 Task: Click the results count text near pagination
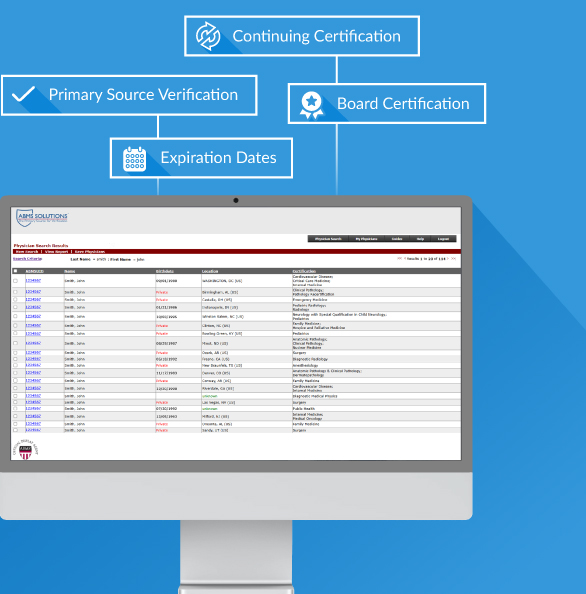[426, 259]
